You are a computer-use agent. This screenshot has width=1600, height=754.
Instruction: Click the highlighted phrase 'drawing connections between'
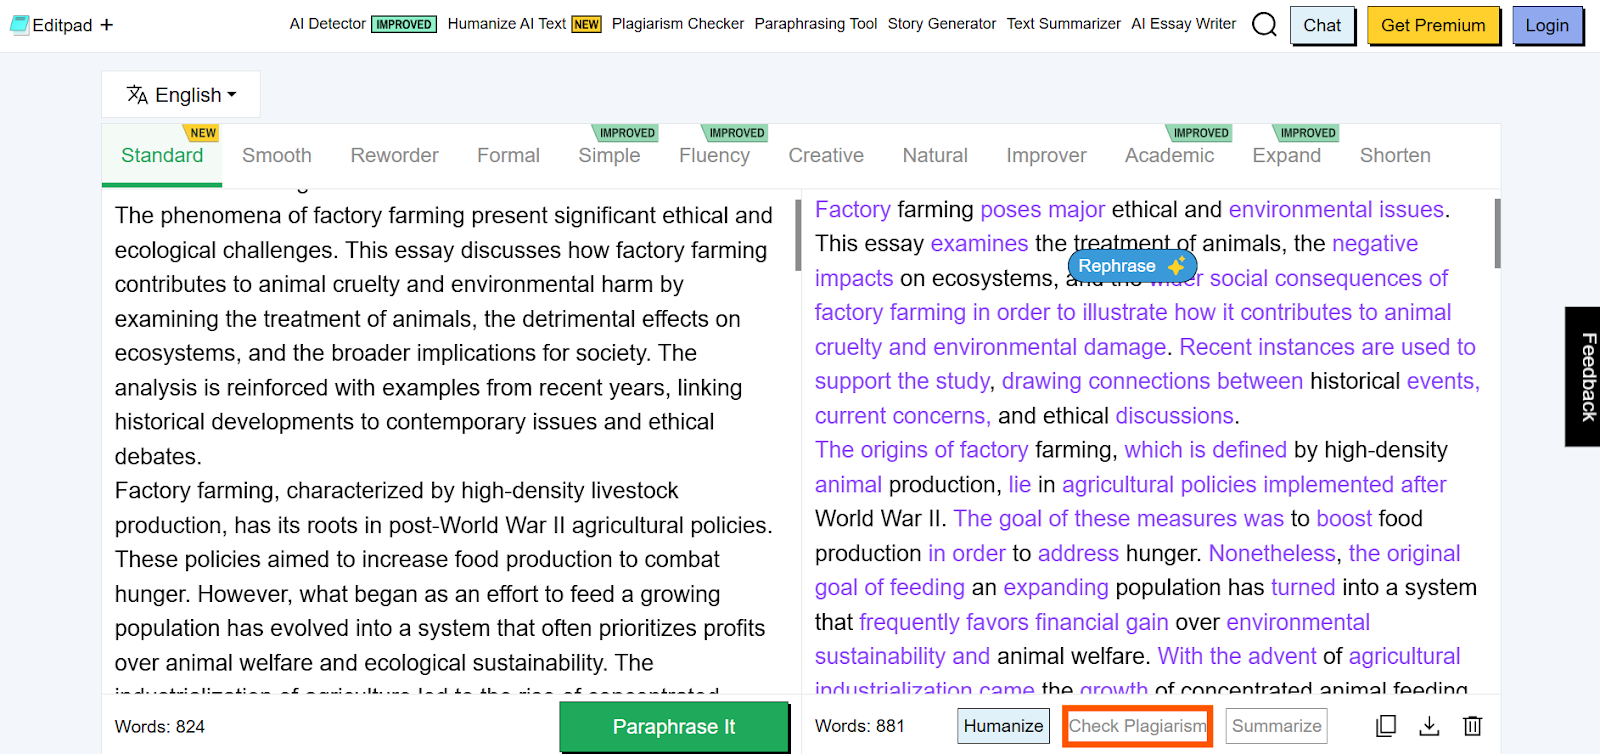[x=1152, y=382]
